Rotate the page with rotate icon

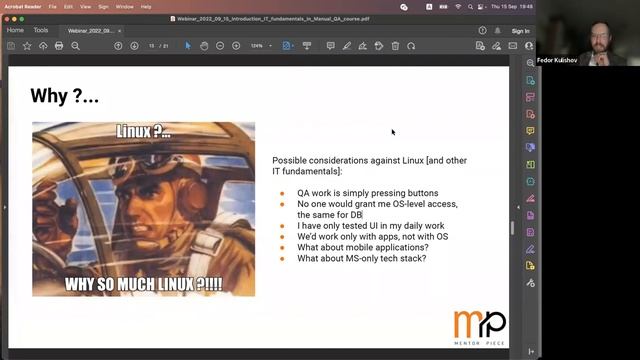click(411, 46)
